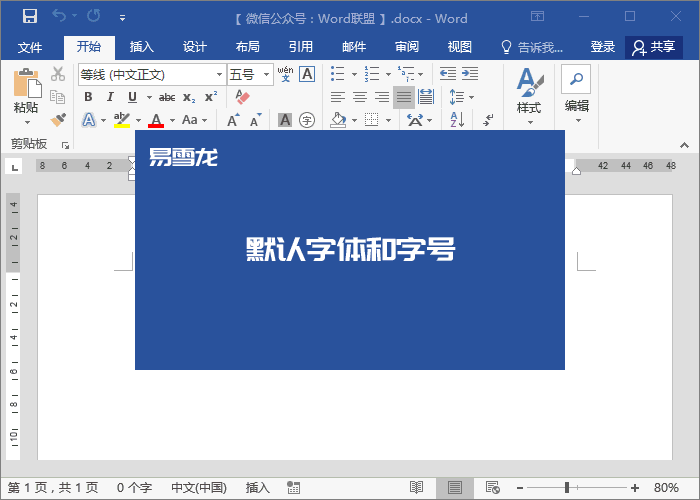Open font color dropdown arrow
The image size is (700, 500).
(172, 121)
